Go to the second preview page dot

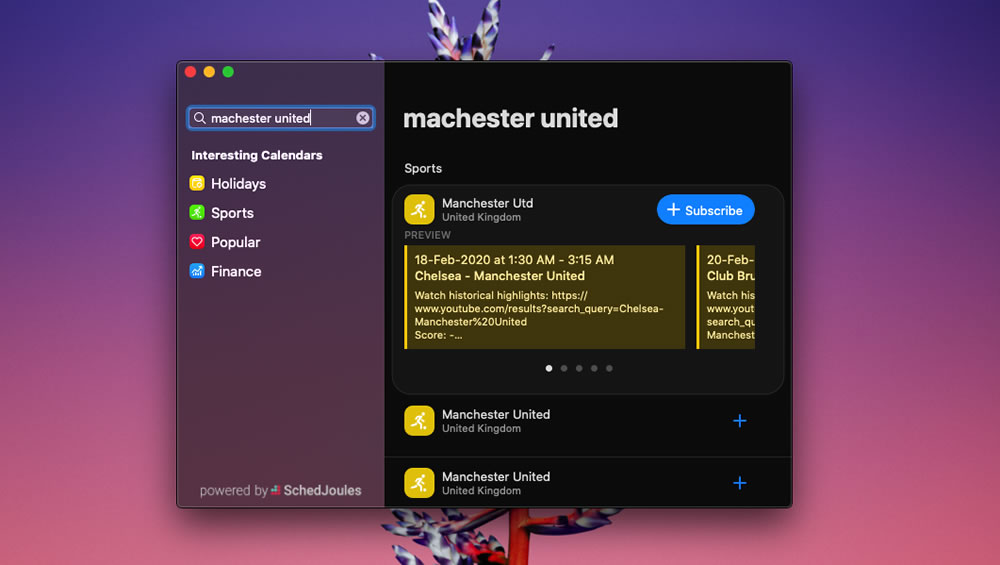[x=564, y=368]
